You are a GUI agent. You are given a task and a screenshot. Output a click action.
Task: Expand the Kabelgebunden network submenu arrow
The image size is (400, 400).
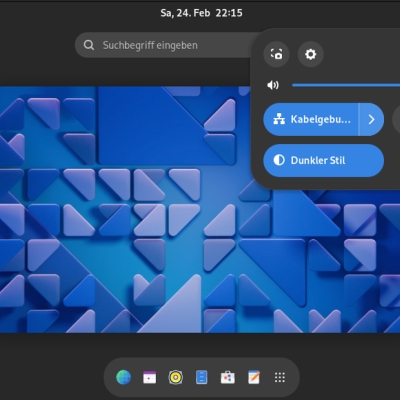pos(372,119)
